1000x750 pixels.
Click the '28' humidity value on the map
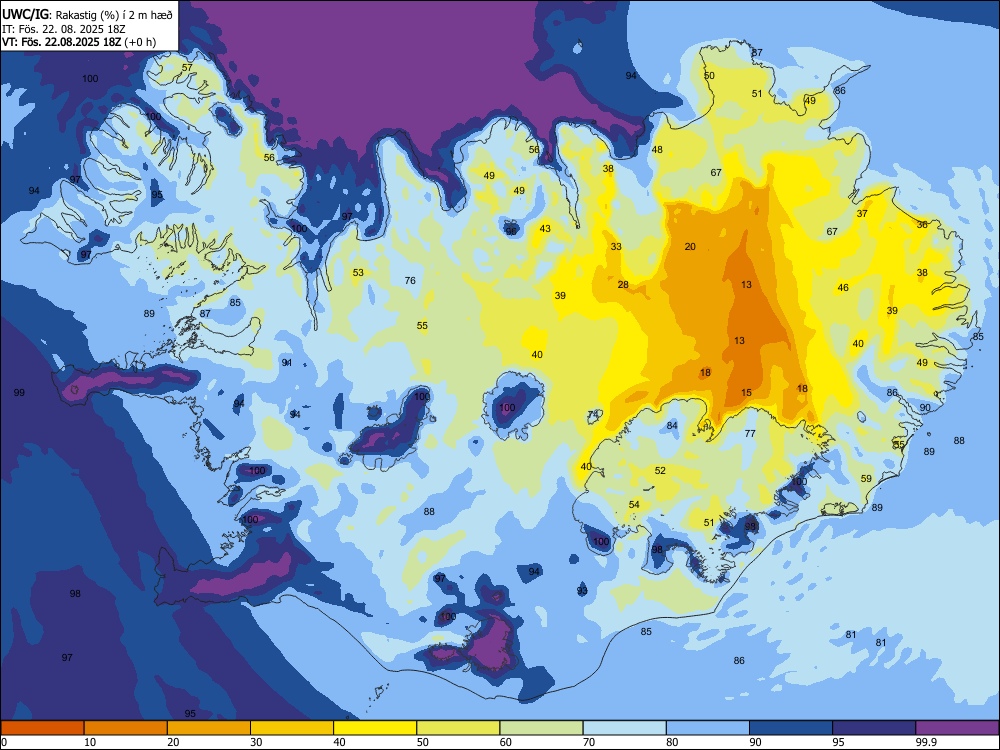623,285
